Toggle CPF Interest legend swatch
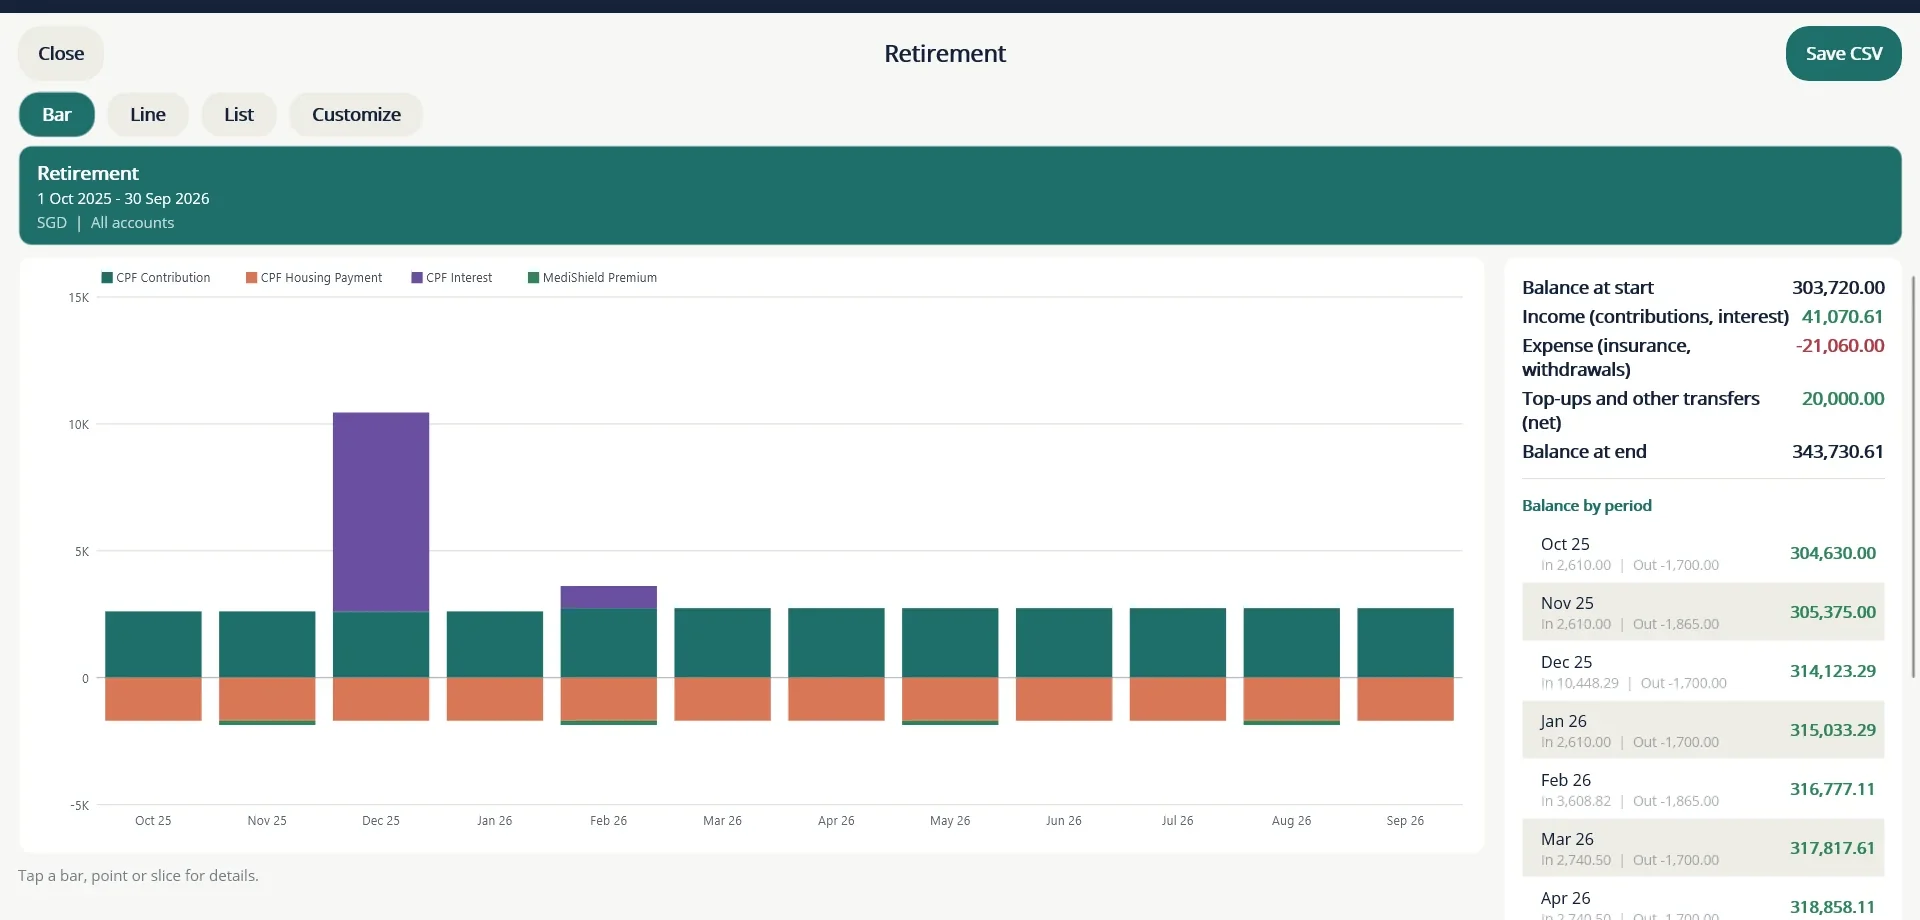The image size is (1920, 920). [417, 278]
